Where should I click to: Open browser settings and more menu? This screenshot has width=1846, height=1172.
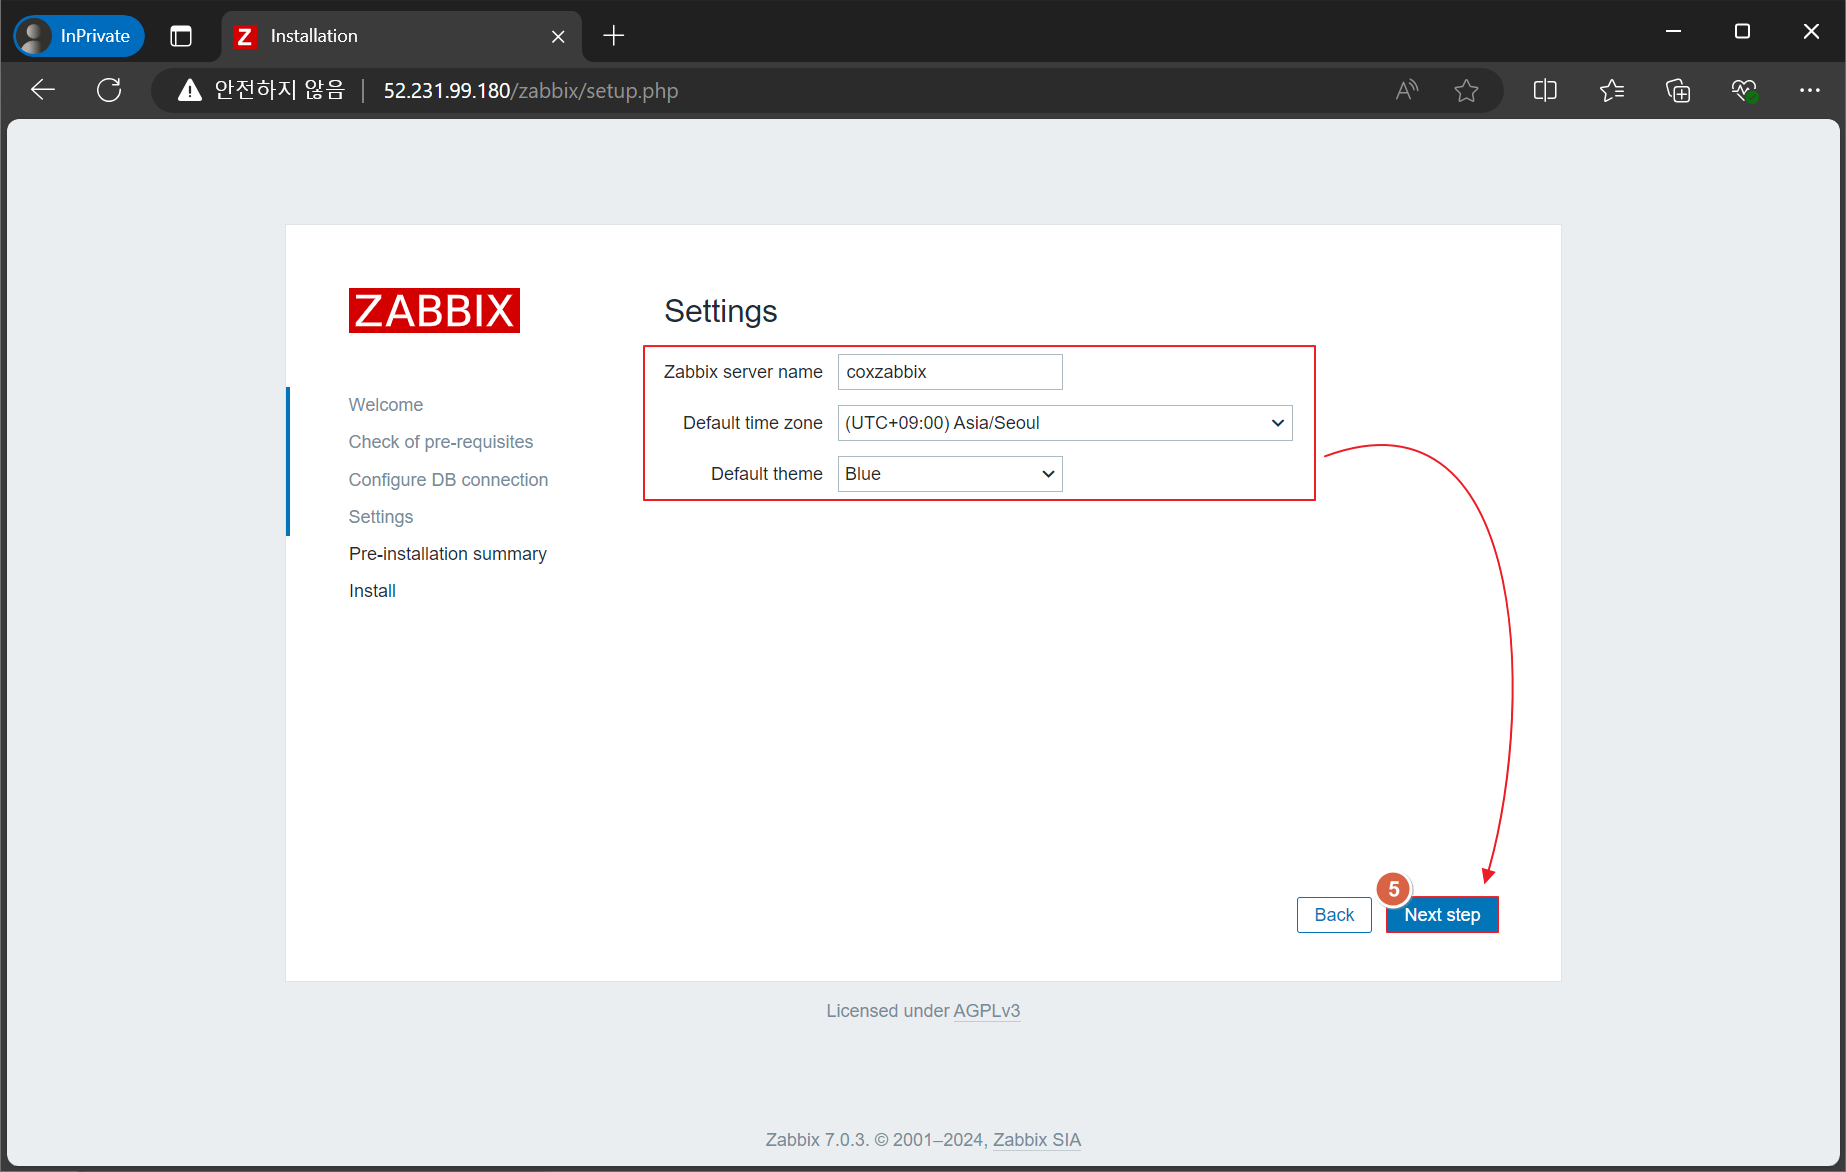(x=1810, y=91)
